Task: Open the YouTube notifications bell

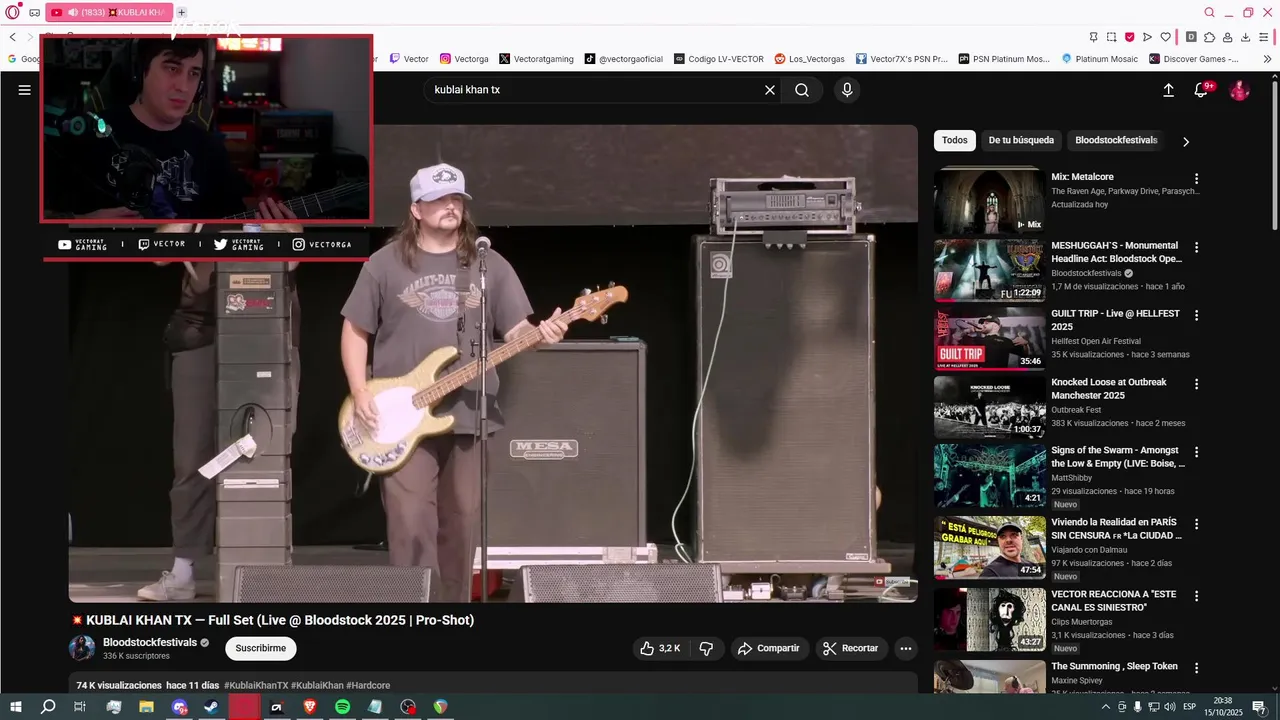Action: [x=1202, y=90]
